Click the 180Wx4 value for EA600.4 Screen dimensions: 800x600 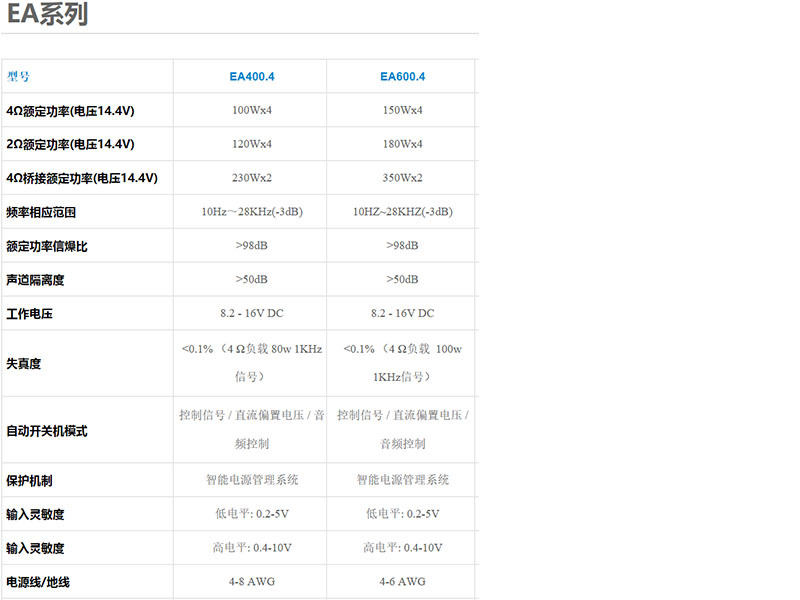(402, 144)
